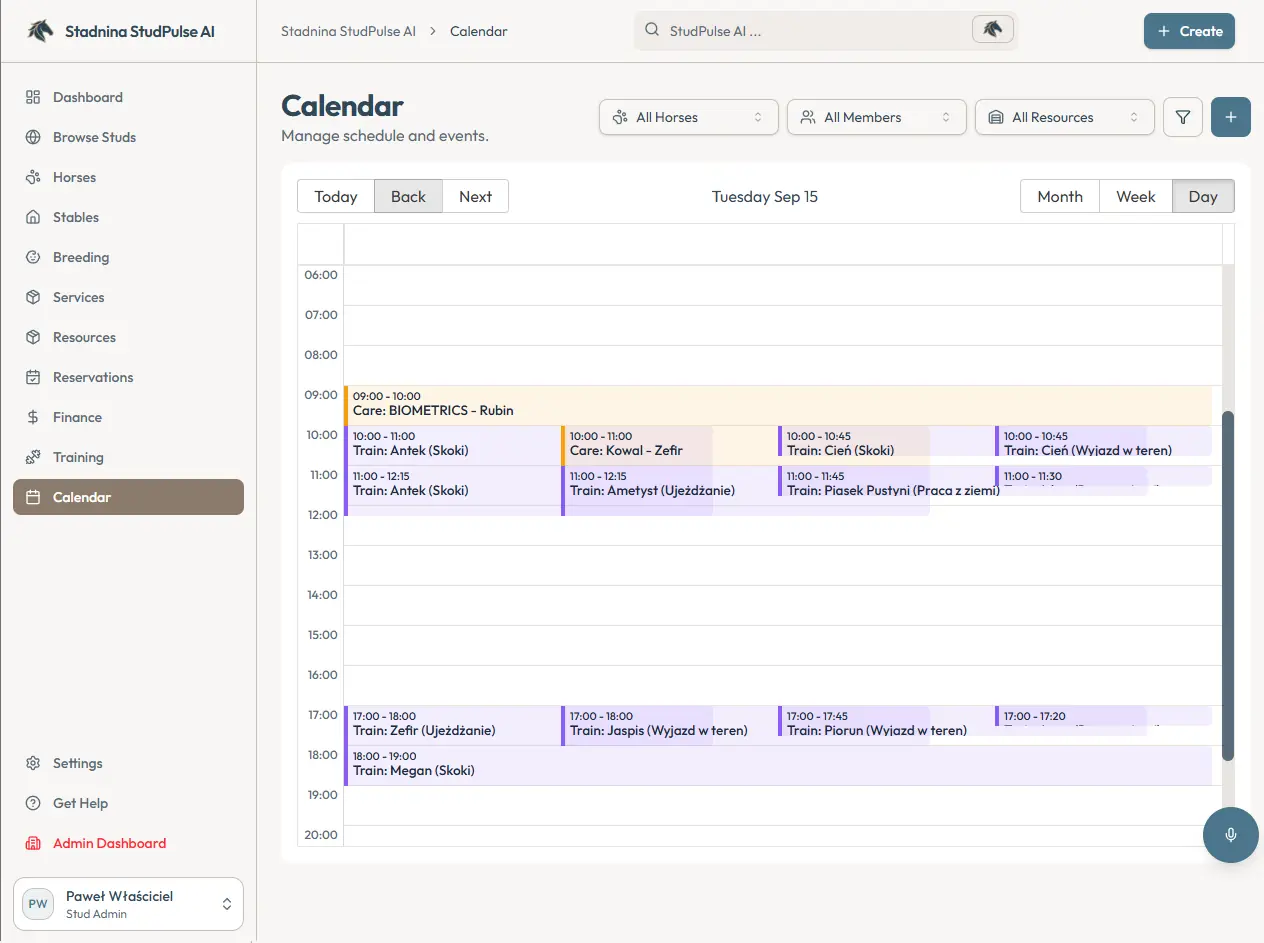Open the Train: Ametyst (Ujeżdżanie) event
The image size is (1264, 943).
tap(669, 491)
